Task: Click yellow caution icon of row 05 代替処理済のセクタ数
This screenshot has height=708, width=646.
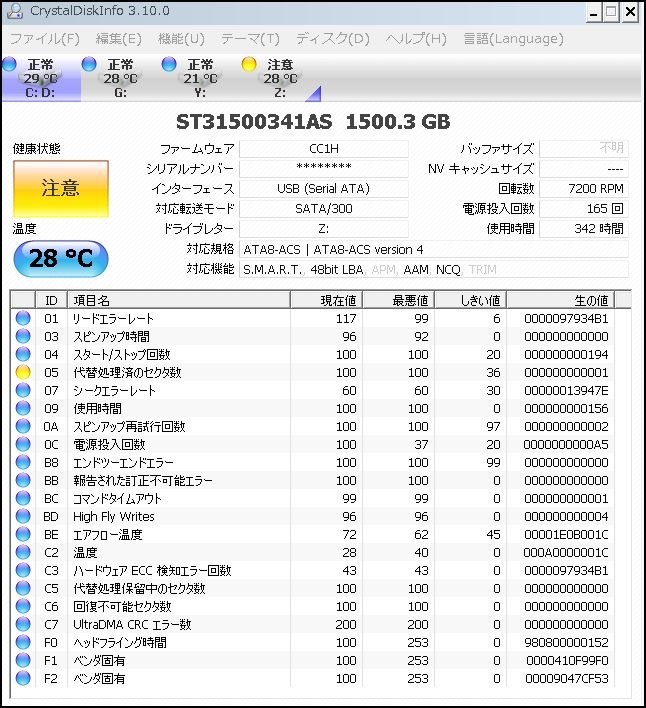Action: pos(23,372)
